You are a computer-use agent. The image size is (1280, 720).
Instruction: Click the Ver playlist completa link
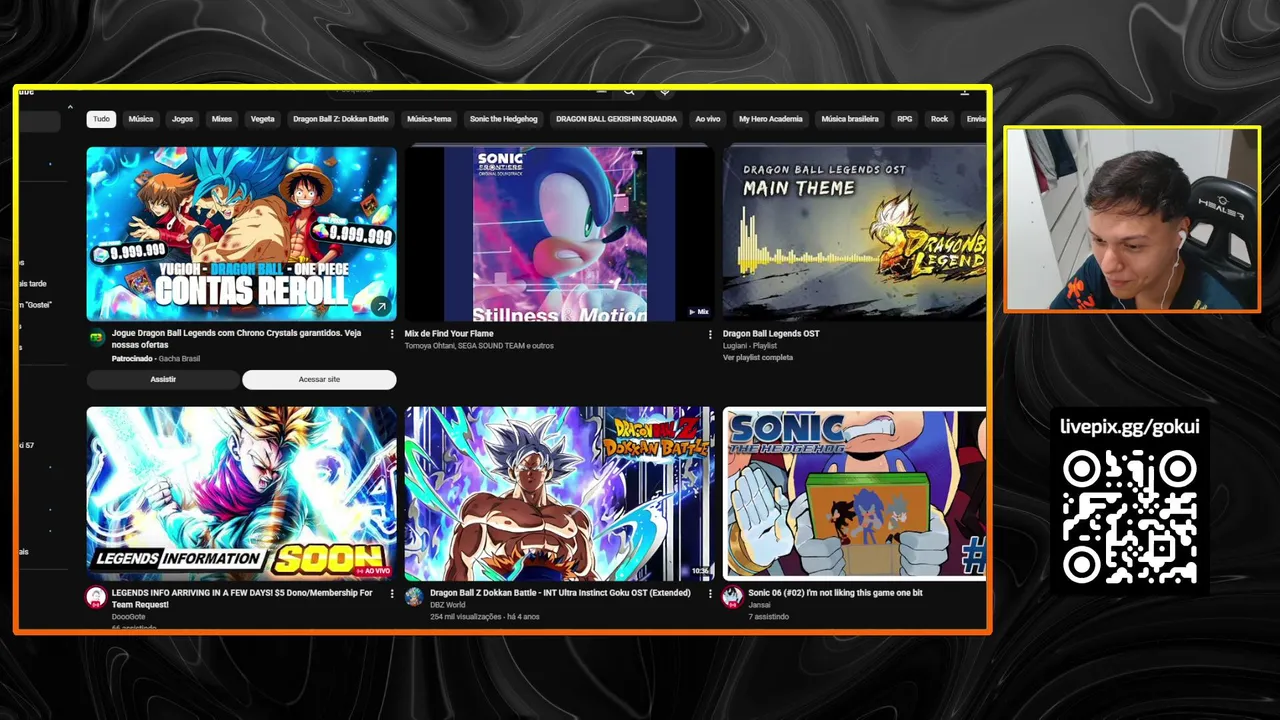[x=758, y=358]
